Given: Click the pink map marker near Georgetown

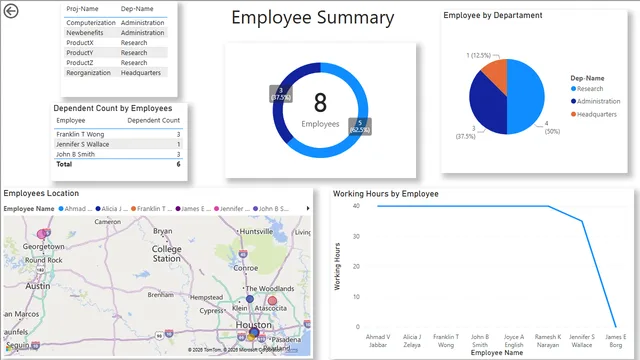Looking at the screenshot, I should pyautogui.click(x=42, y=234).
